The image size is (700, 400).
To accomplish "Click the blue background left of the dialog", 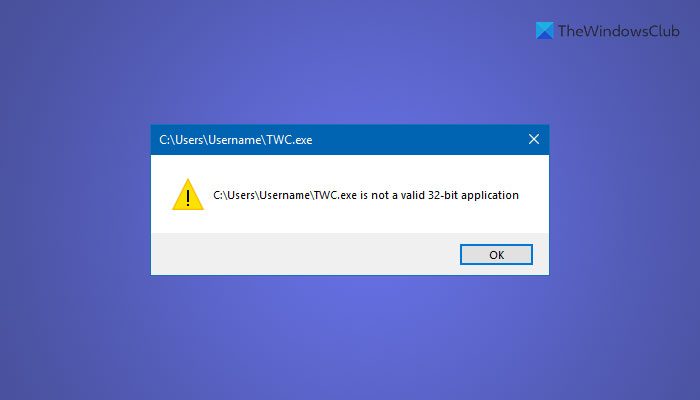I will (75, 200).
